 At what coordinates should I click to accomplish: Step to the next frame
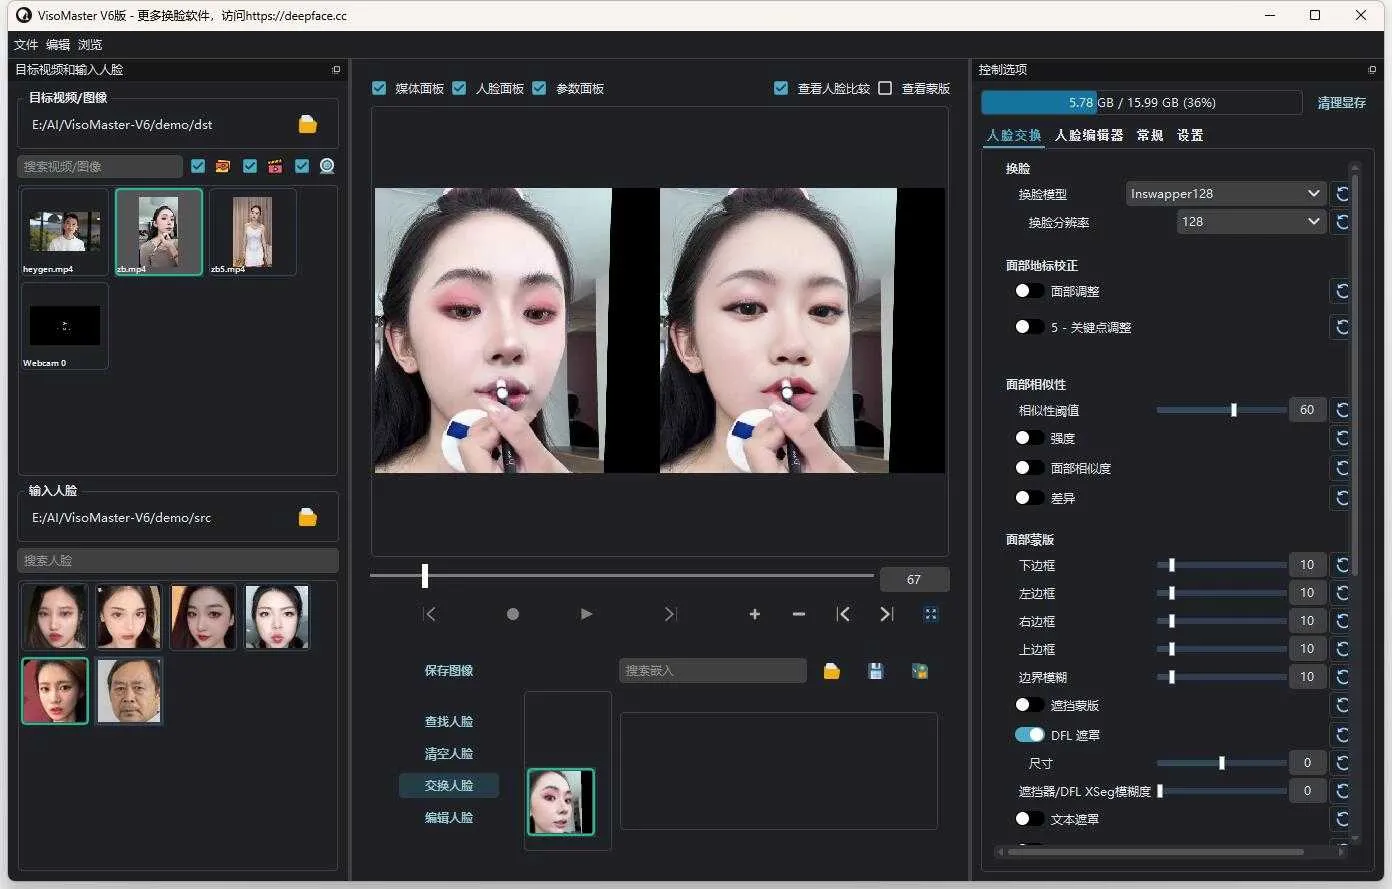pos(670,614)
